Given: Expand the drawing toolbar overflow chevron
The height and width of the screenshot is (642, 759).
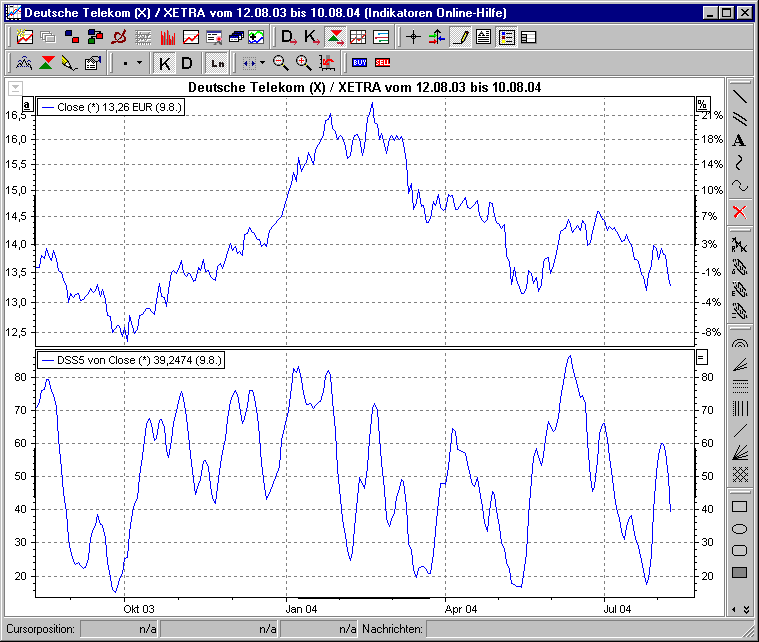Looking at the screenshot, I should [739, 609].
